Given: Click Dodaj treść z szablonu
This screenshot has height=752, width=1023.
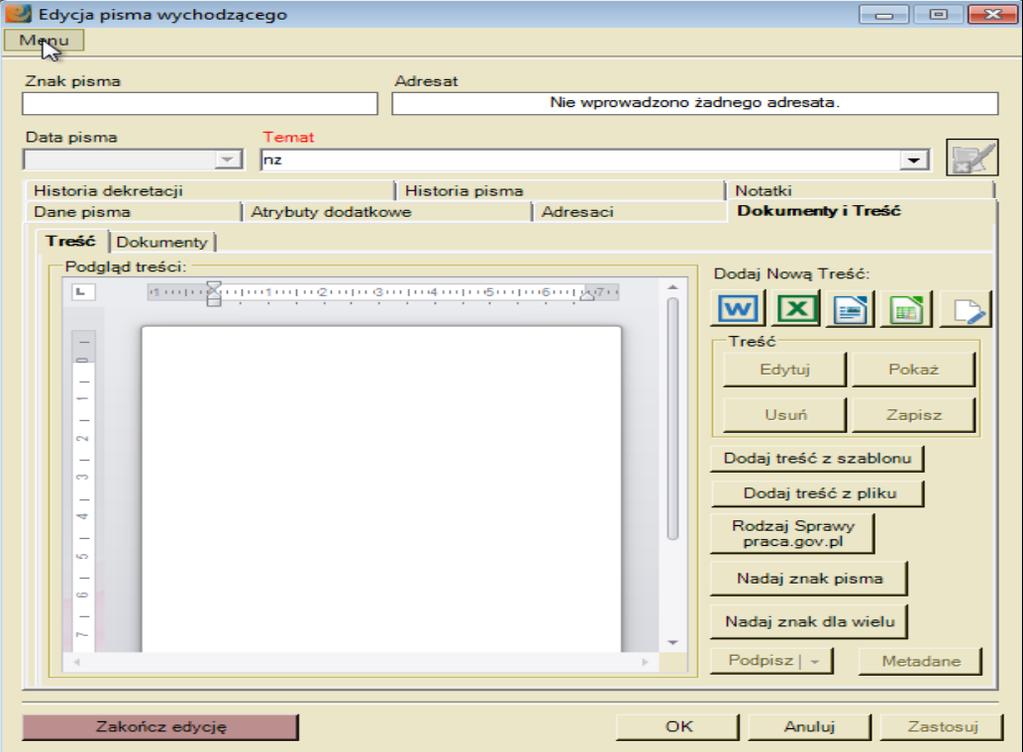Looking at the screenshot, I should click(817, 459).
